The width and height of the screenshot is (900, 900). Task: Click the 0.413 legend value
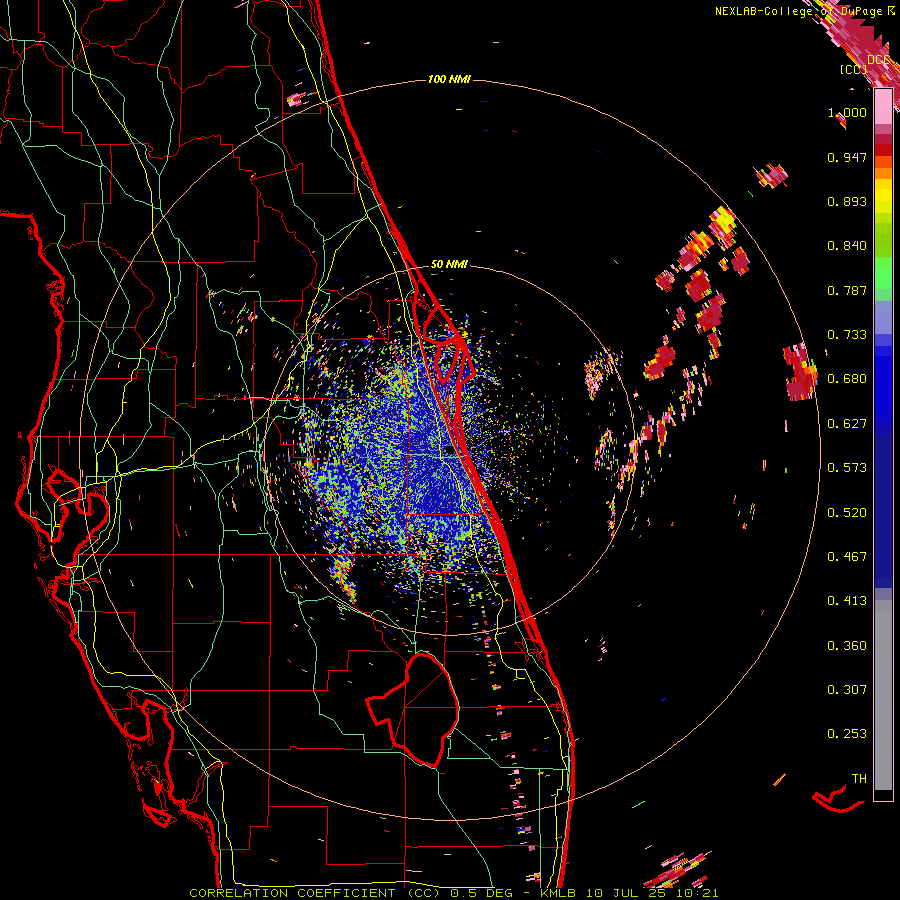click(847, 601)
